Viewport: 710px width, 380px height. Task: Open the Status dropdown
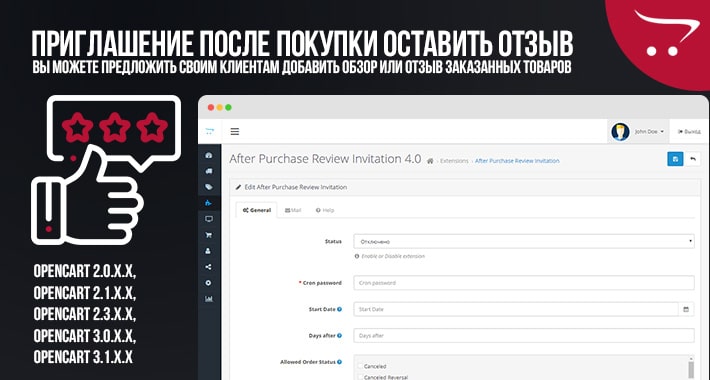(523, 241)
